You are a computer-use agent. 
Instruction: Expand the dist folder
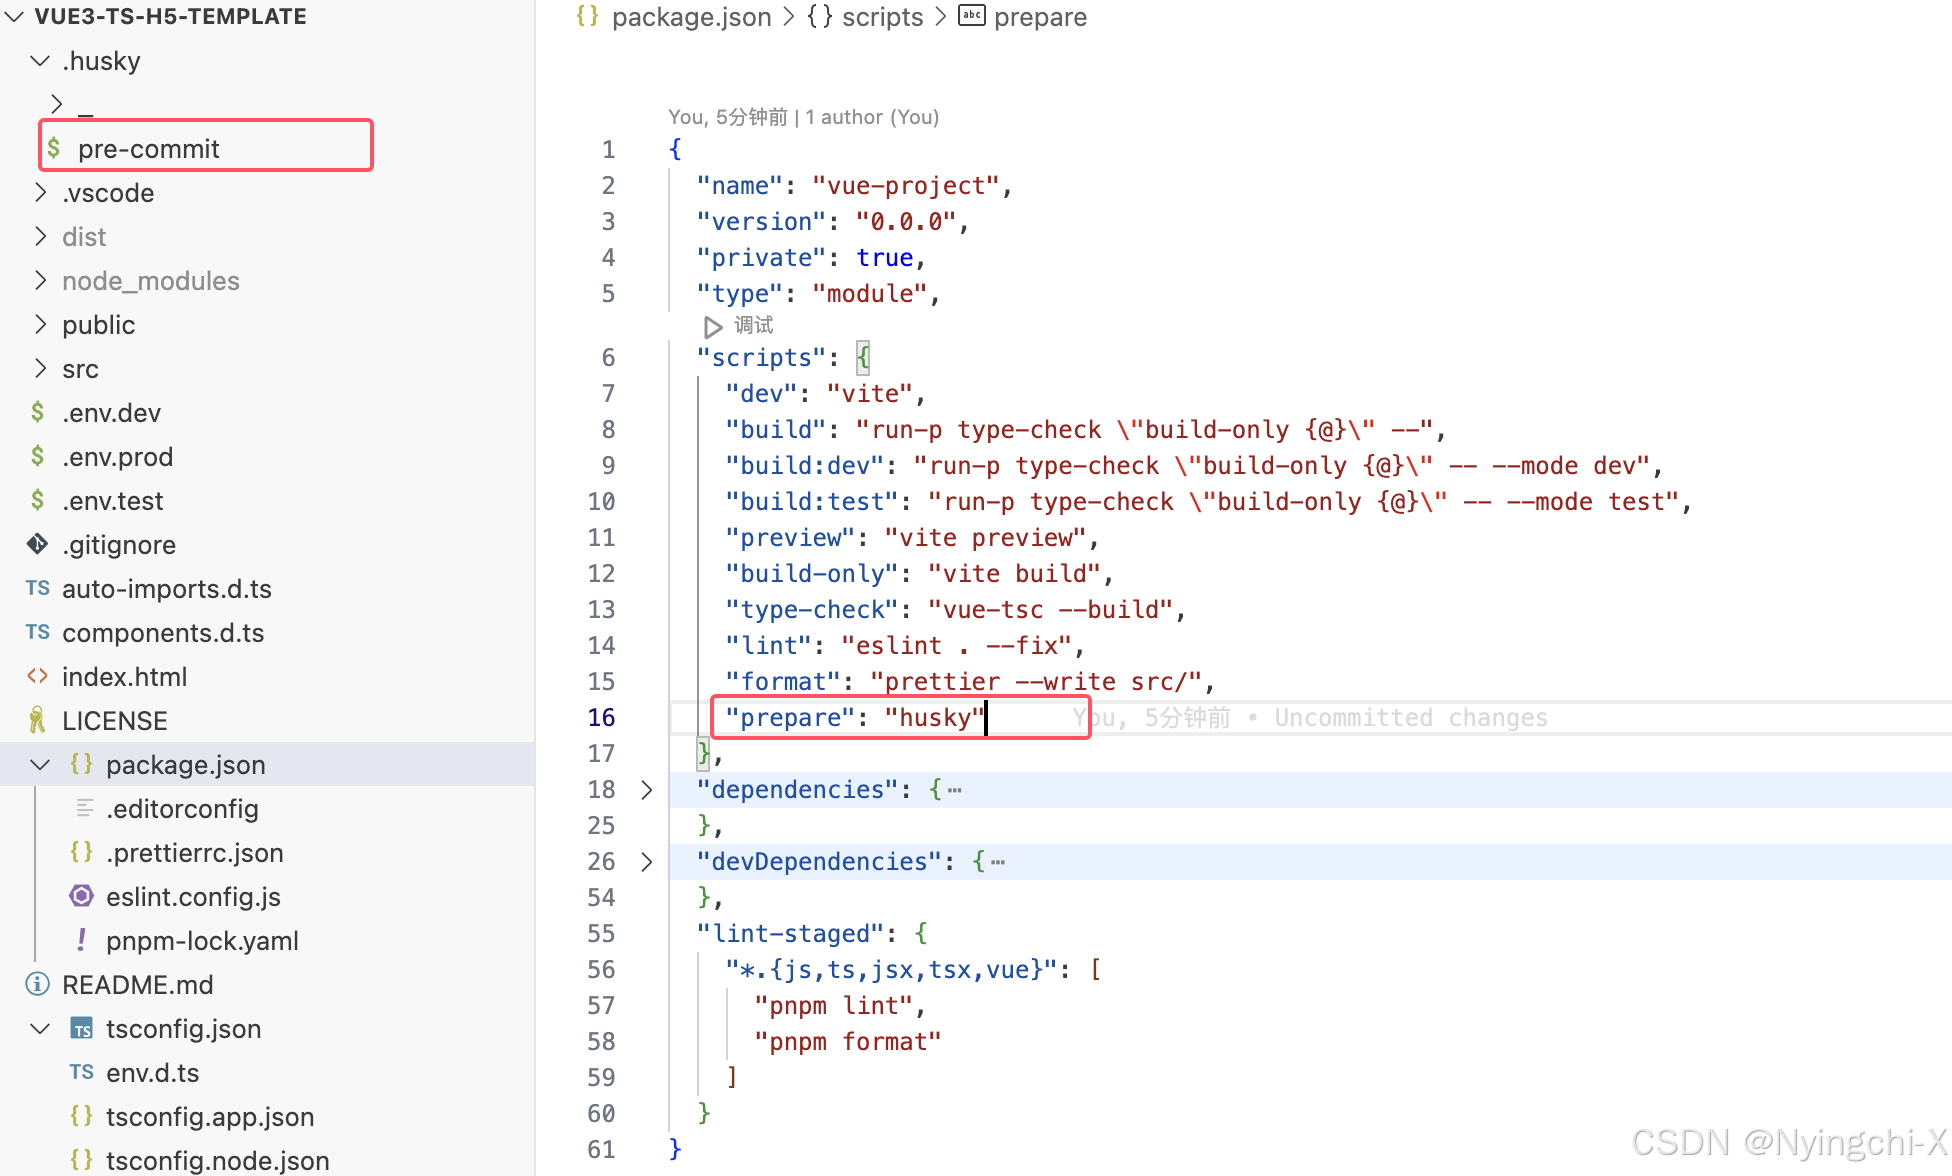pos(40,236)
